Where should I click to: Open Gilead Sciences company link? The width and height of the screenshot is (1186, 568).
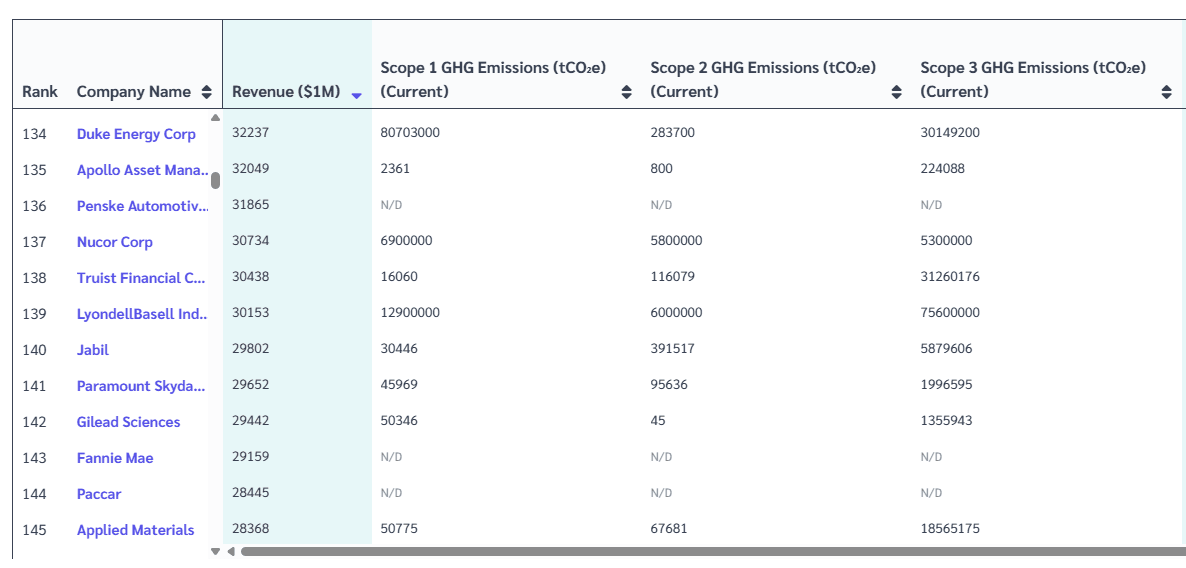[129, 422]
